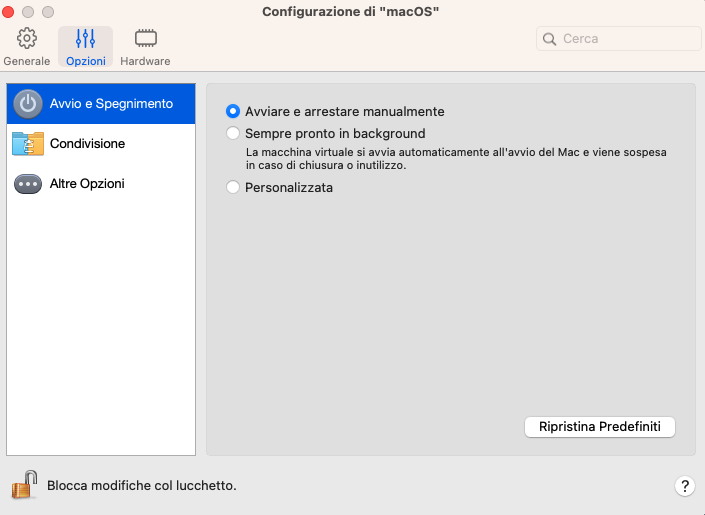Click the Avvio e Spegnimento power icon

pos(28,104)
